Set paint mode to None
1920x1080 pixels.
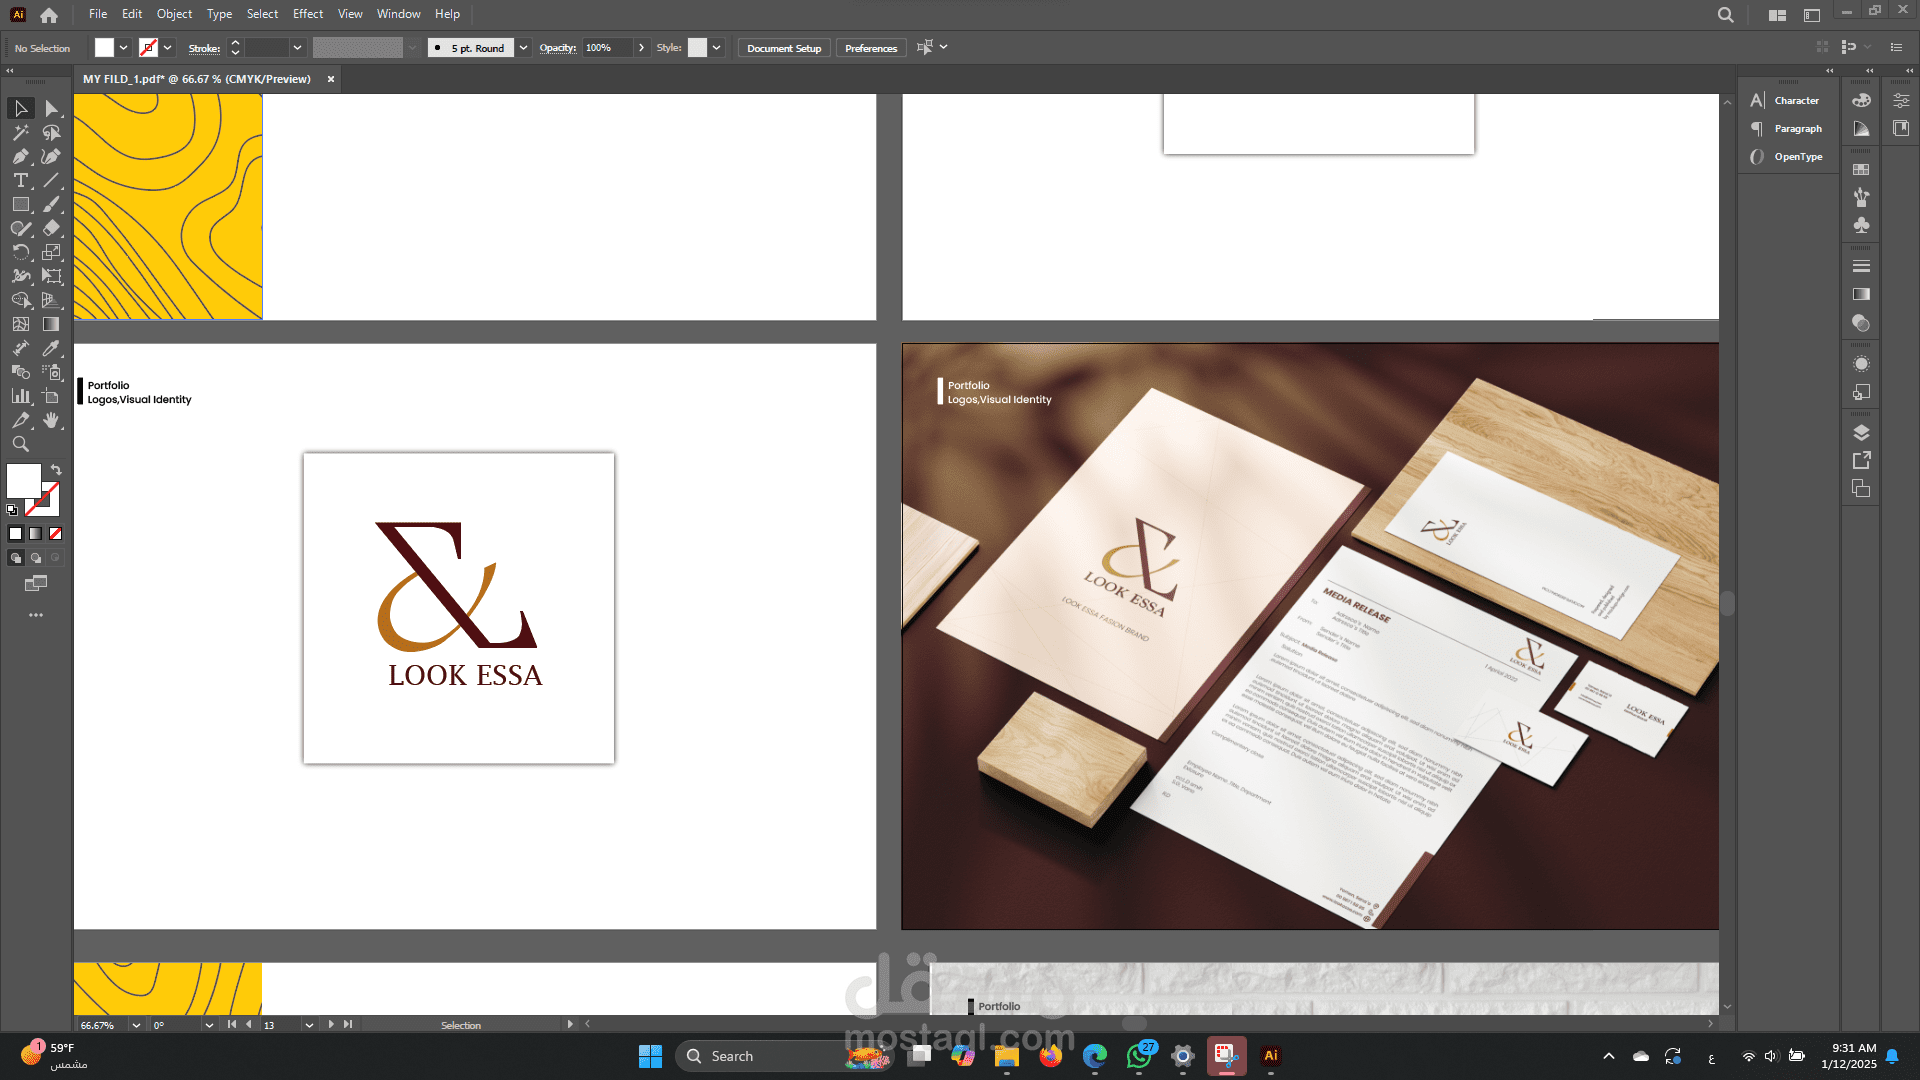(55, 534)
